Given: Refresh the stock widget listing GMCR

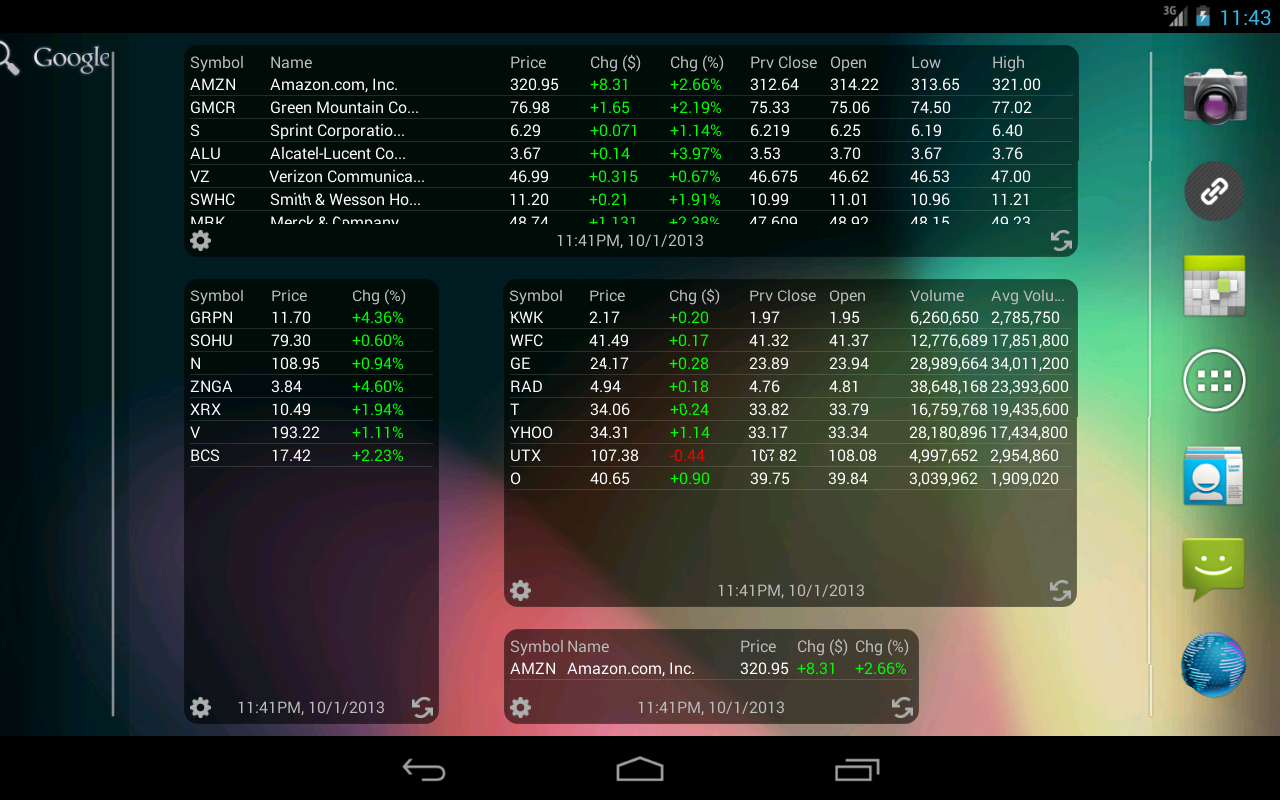Looking at the screenshot, I should pyautogui.click(x=1061, y=240).
